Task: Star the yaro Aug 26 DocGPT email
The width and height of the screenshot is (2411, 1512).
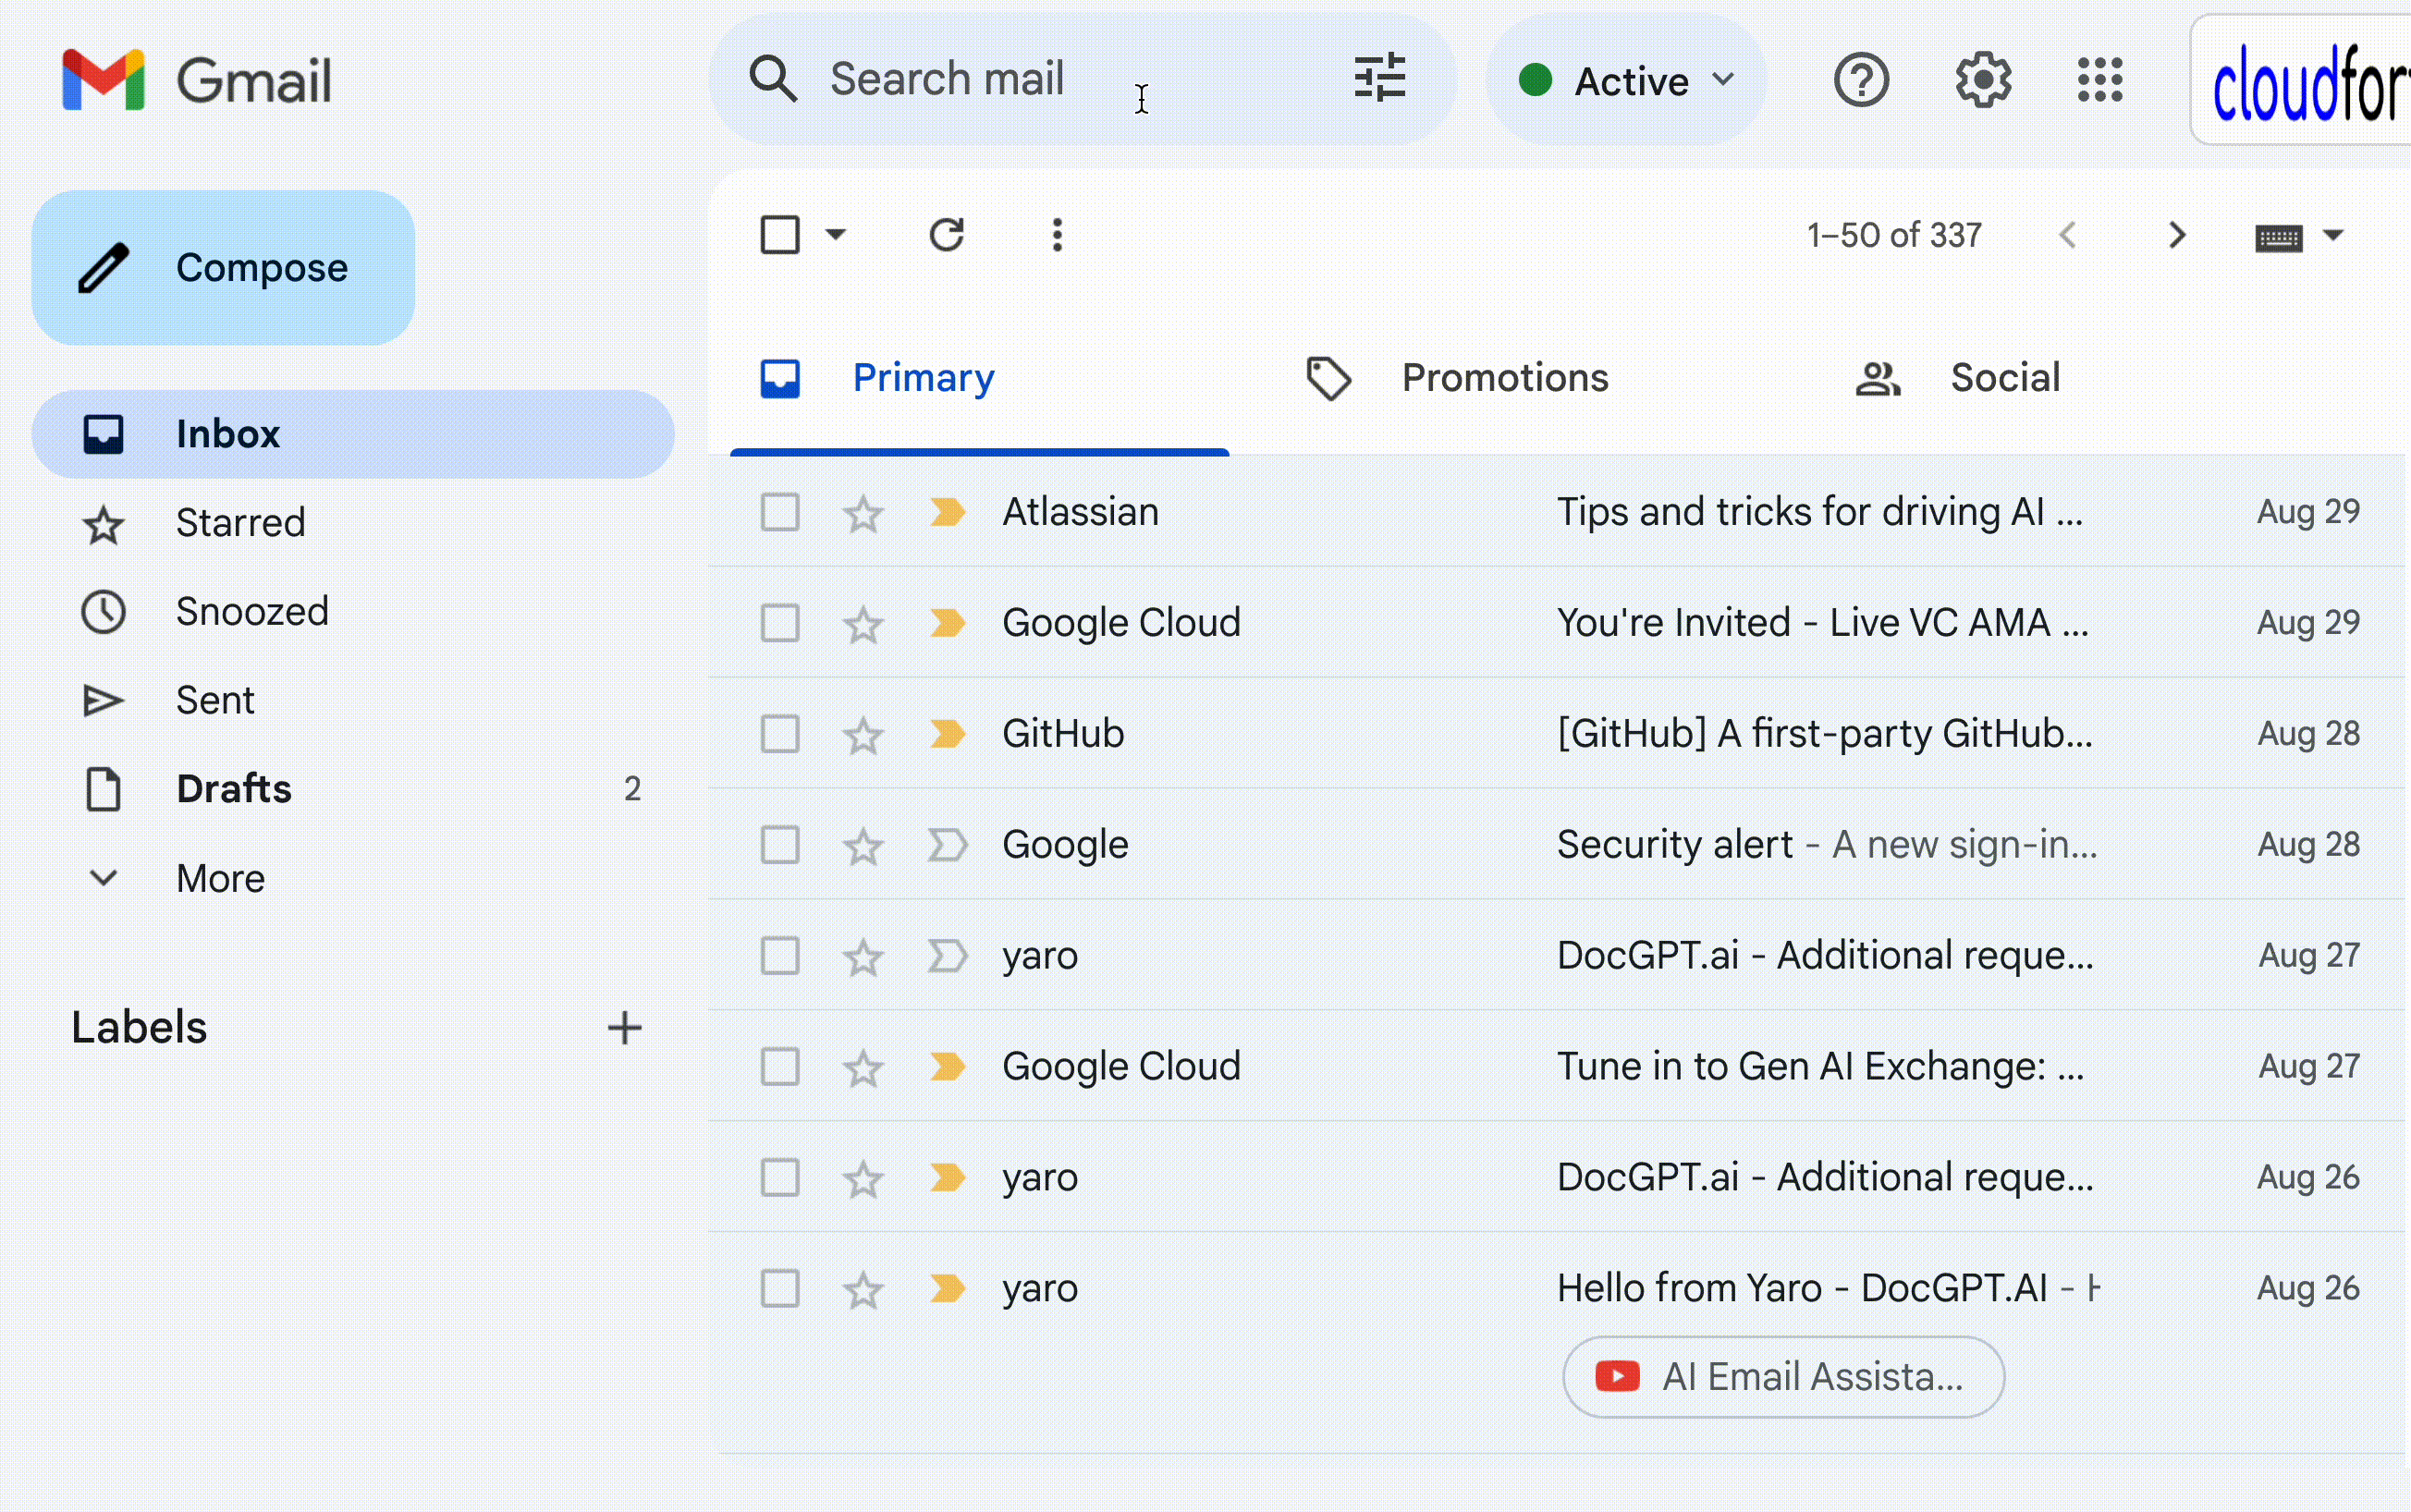Action: [863, 1180]
